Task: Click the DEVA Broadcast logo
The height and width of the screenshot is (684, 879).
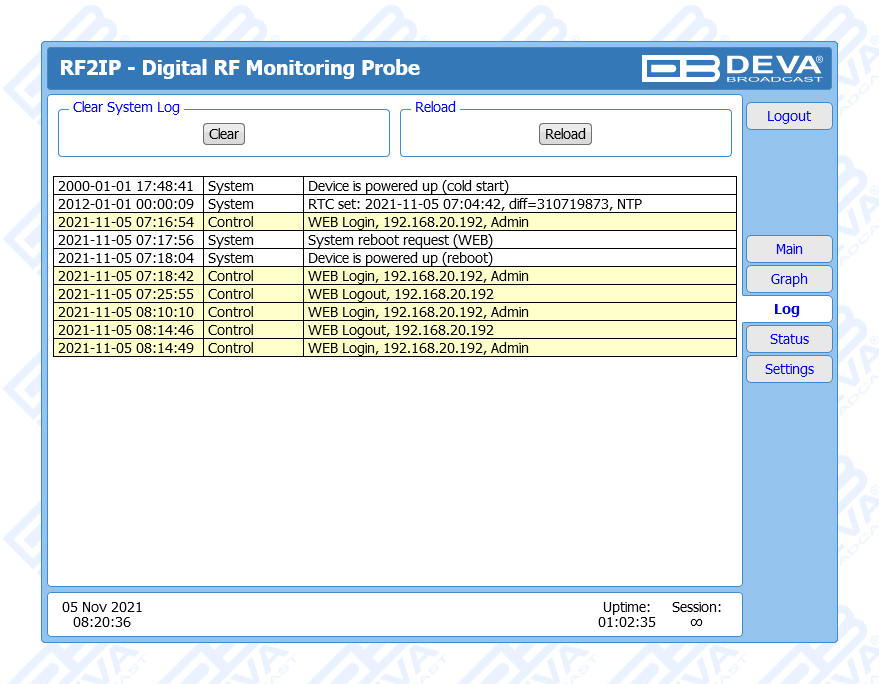Action: tap(732, 68)
